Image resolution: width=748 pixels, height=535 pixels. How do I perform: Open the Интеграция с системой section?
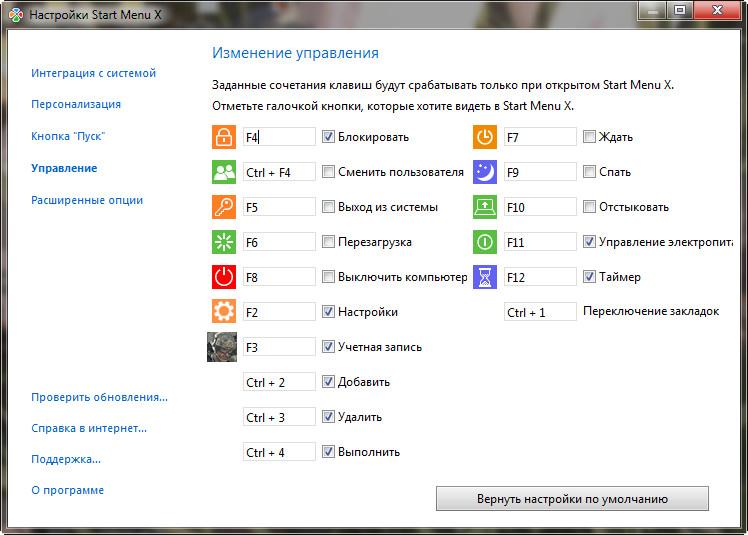94,73
